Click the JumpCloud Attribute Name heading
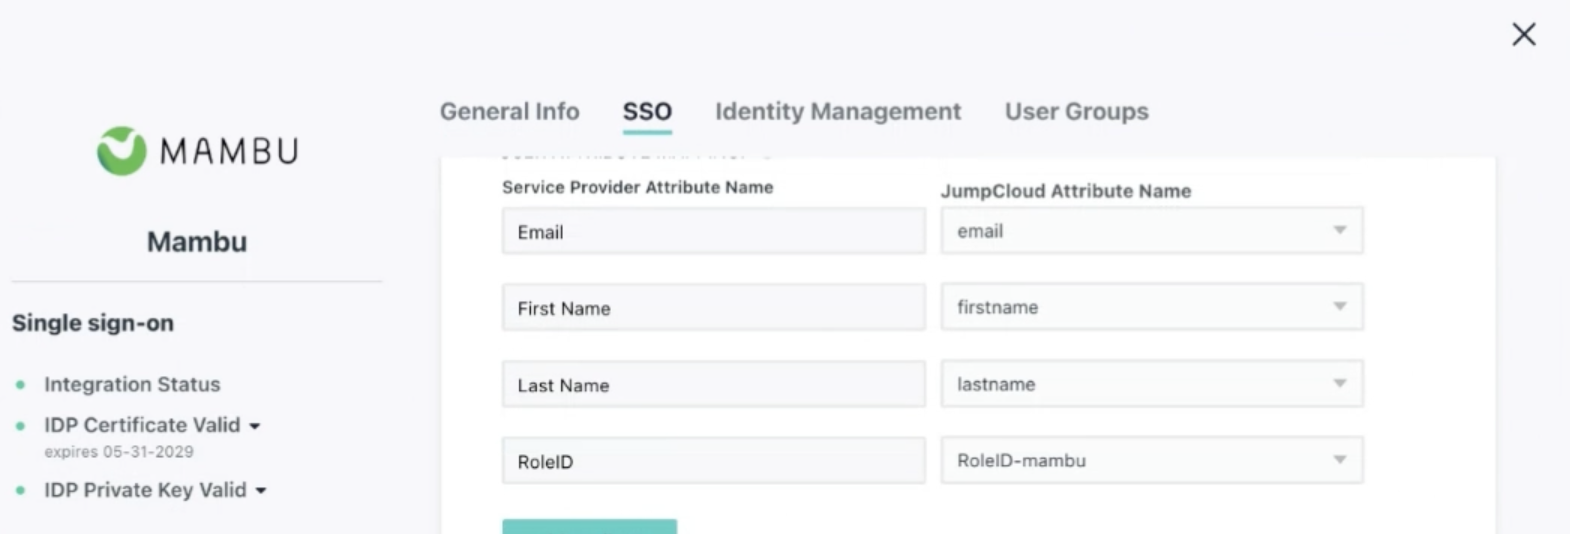 [1066, 191]
